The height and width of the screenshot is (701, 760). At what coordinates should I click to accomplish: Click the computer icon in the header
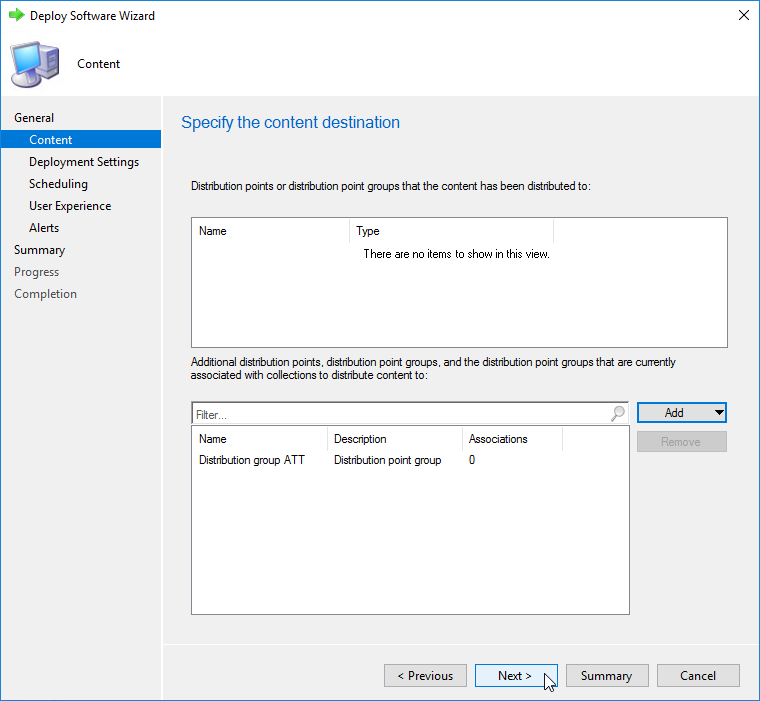[x=34, y=63]
